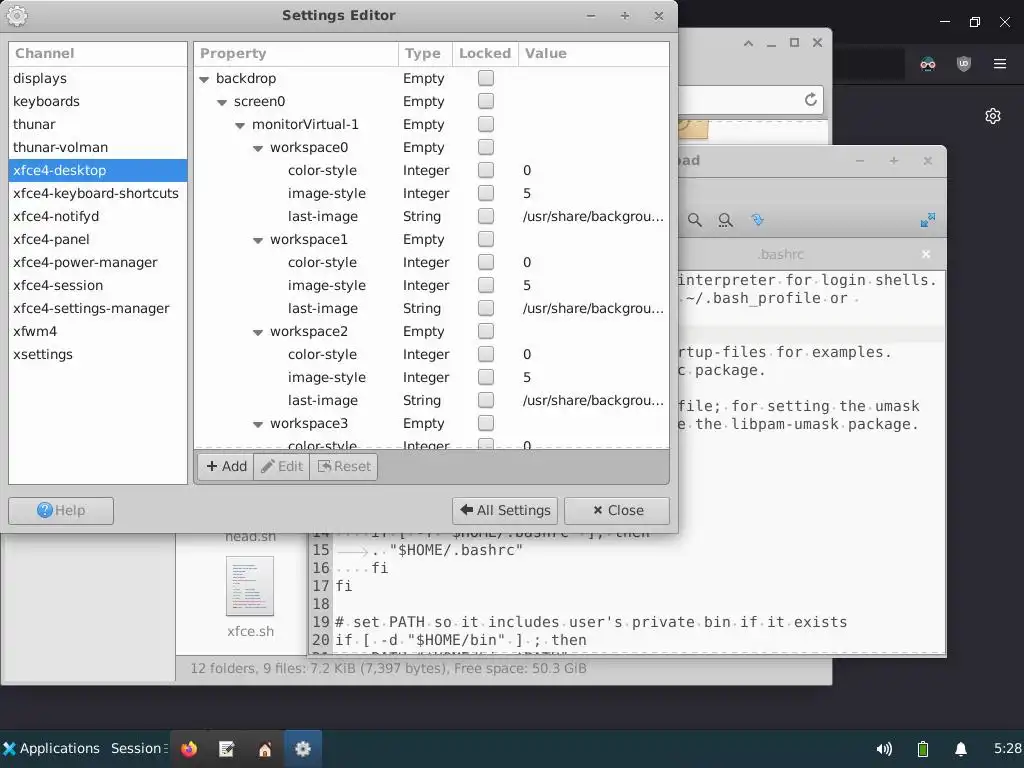Toggle Locked checkbox for screen0 row
This screenshot has height=768, width=1024.
coord(485,101)
